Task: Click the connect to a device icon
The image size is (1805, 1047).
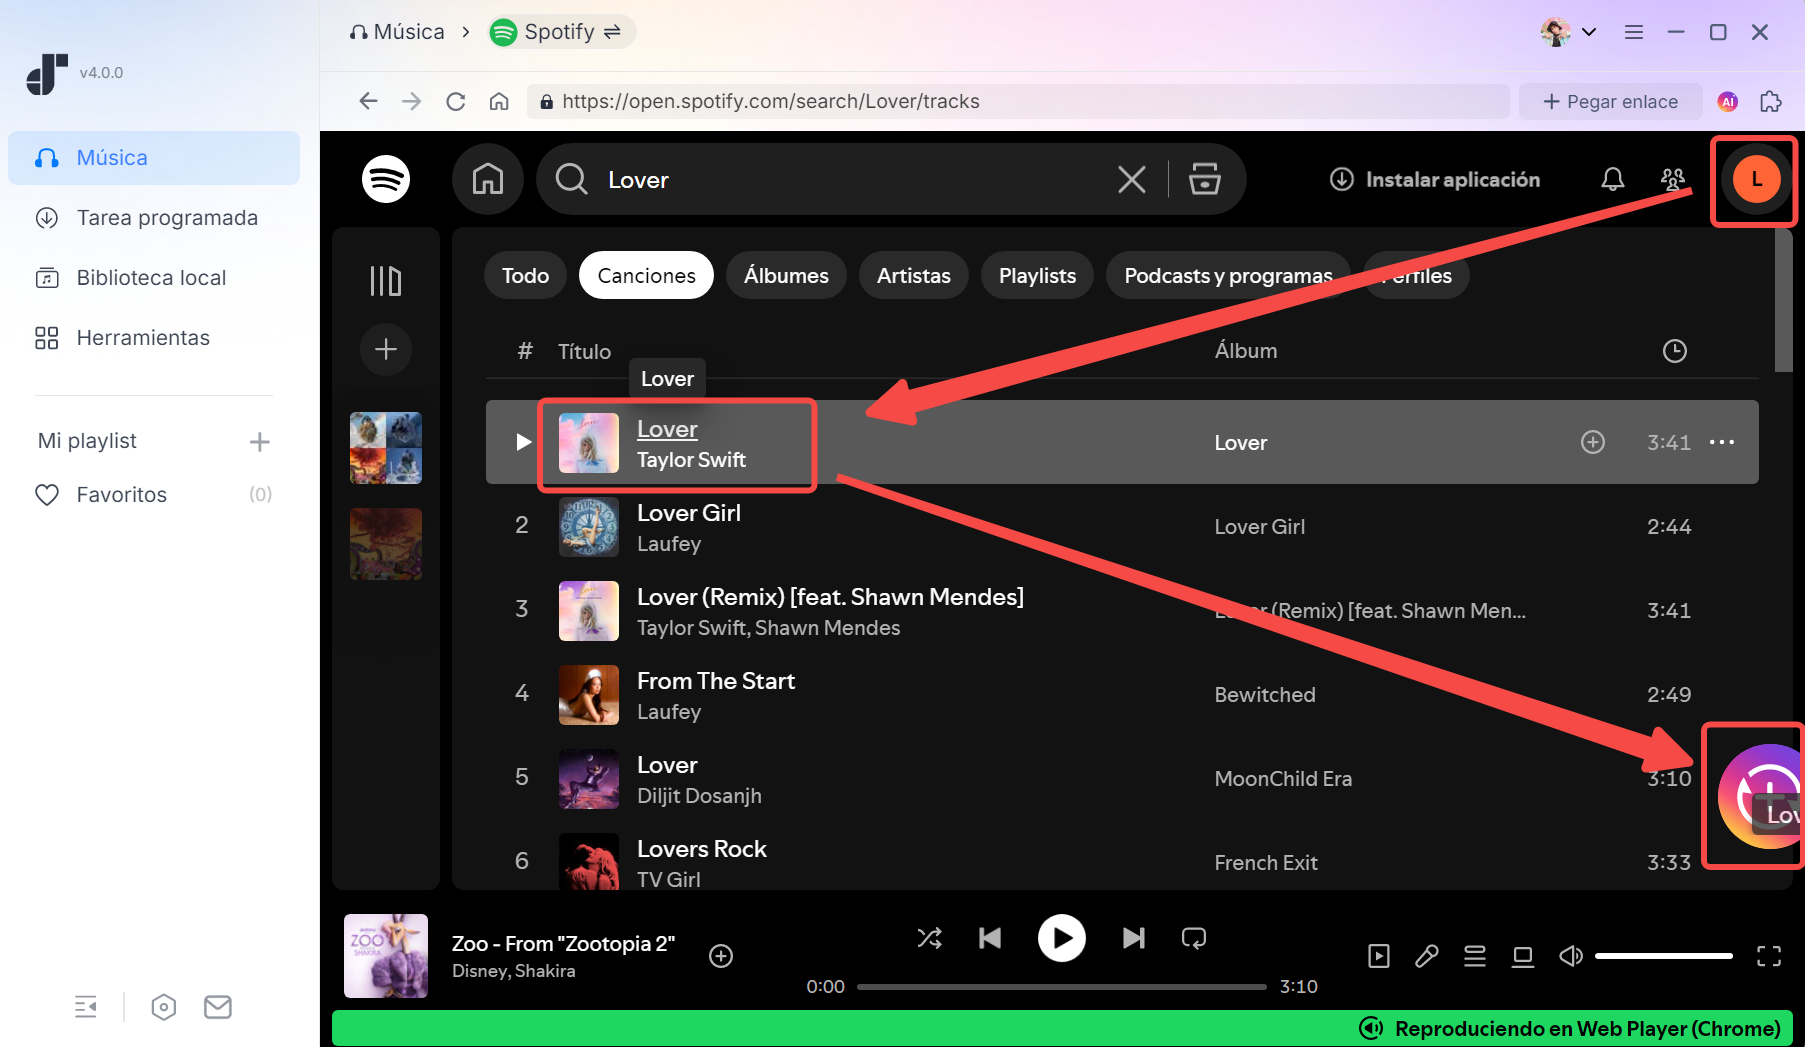Action: [x=1523, y=957]
